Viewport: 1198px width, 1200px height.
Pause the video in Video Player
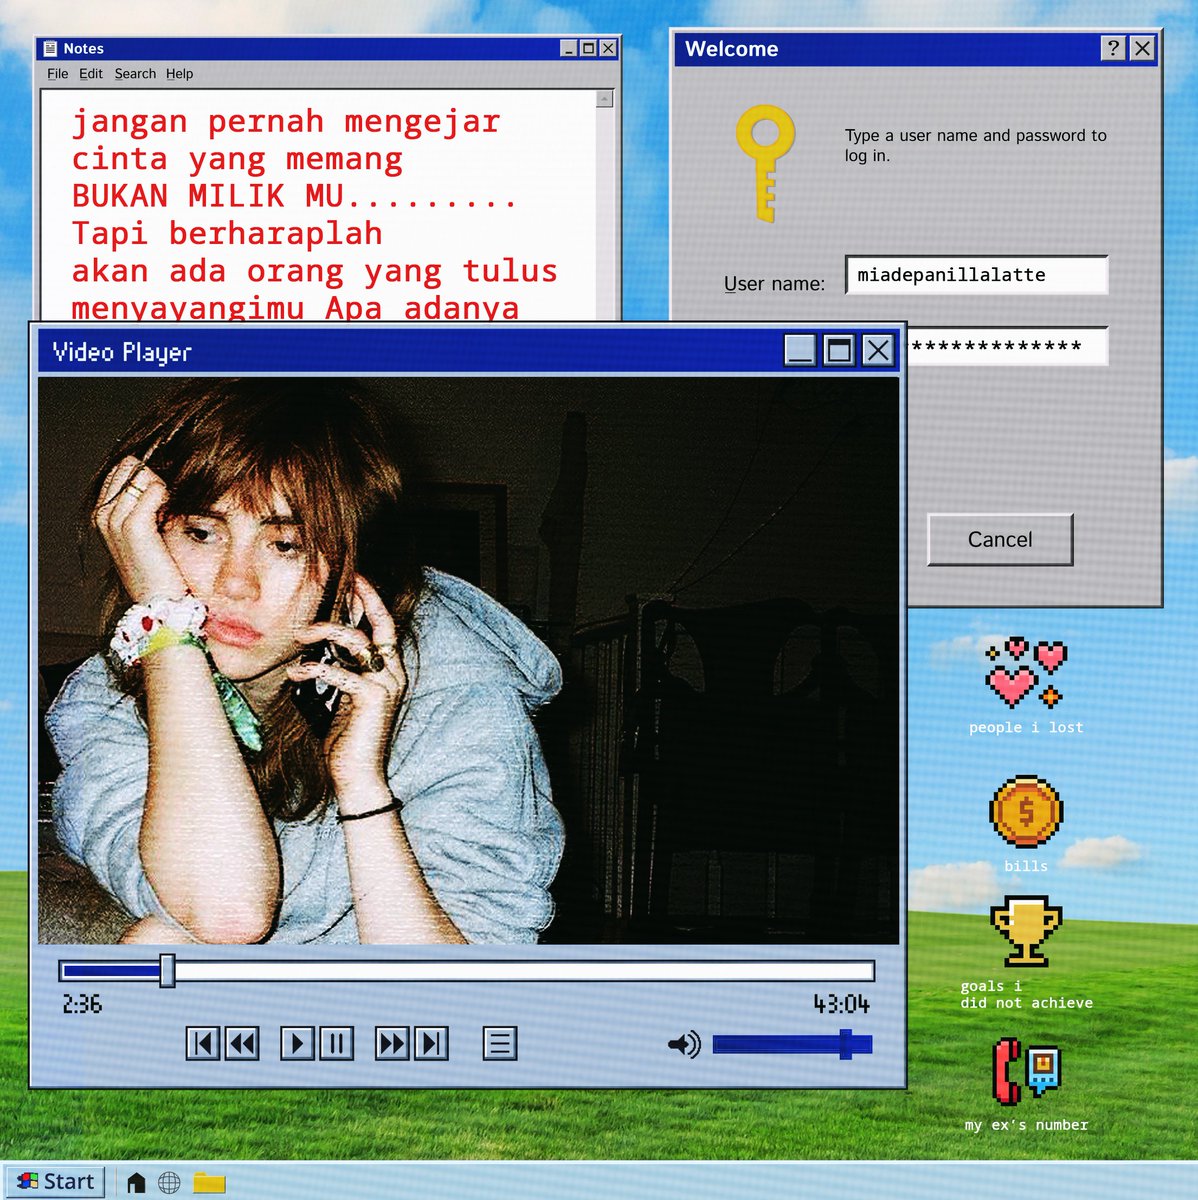336,1044
